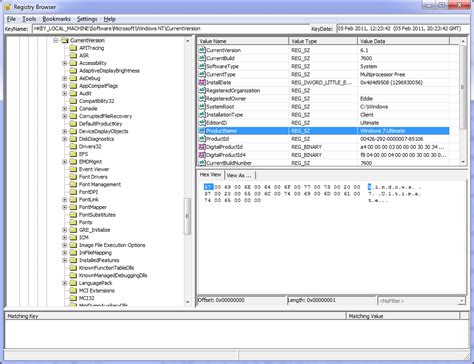474x364 pixels.
Task: Open the Settings menu
Action: 87,19
